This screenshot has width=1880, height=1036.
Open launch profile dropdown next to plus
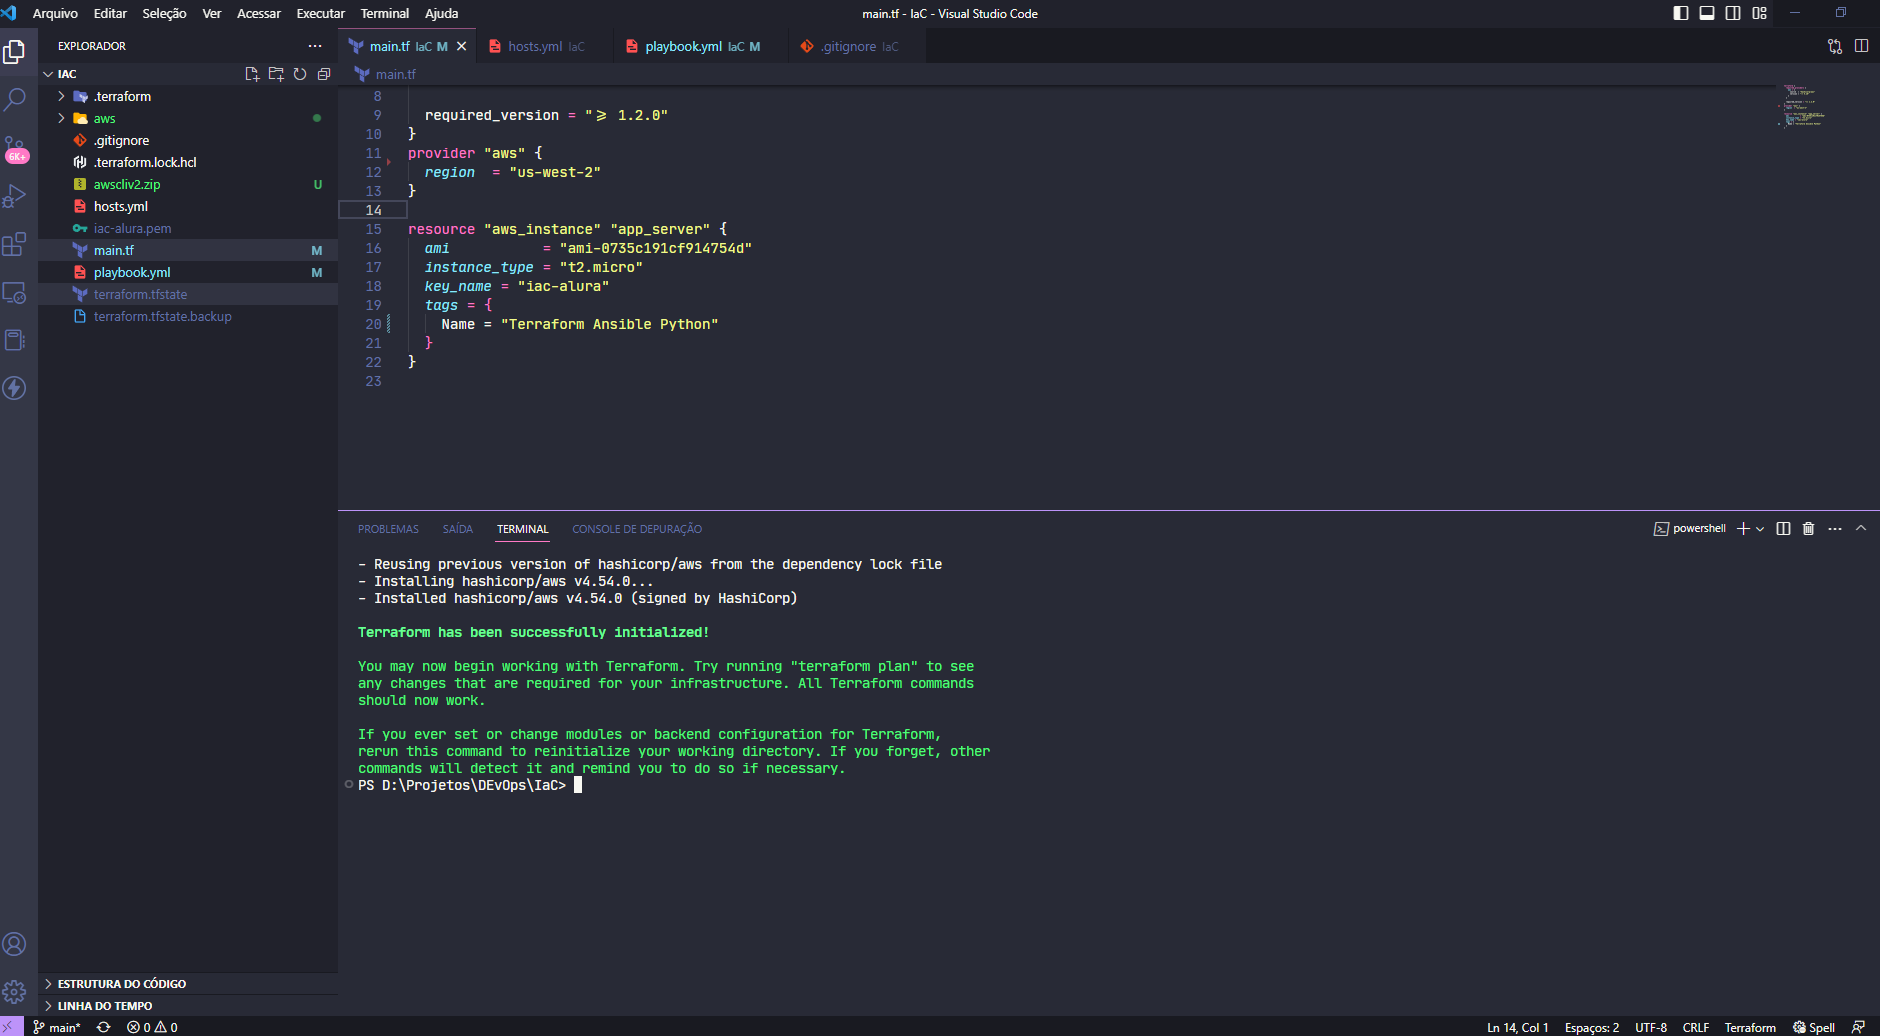point(1760,529)
